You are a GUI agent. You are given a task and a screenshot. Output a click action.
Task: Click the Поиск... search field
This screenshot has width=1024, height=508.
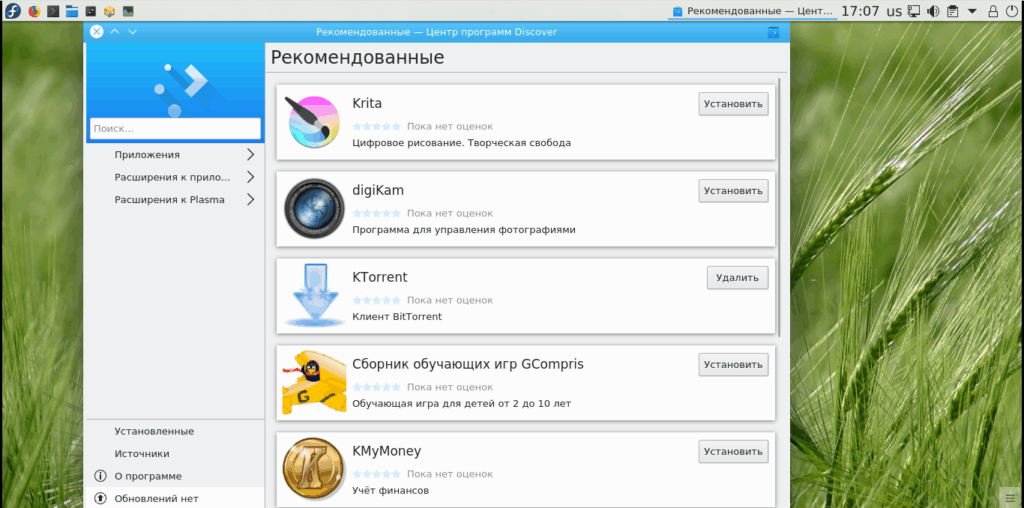pyautogui.click(x=175, y=129)
